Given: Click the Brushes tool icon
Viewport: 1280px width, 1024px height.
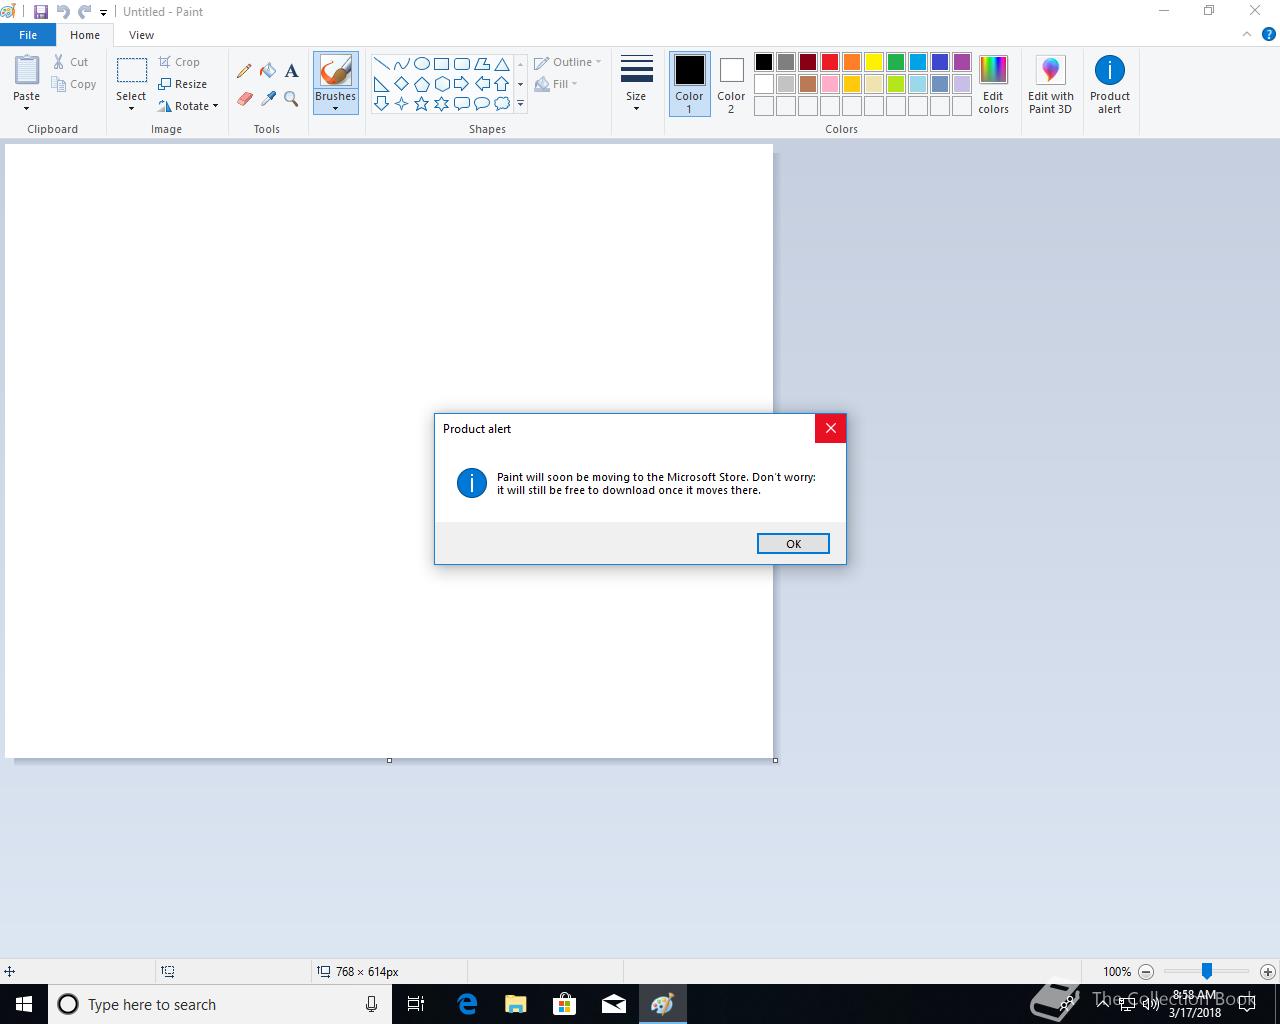Looking at the screenshot, I should [x=335, y=71].
